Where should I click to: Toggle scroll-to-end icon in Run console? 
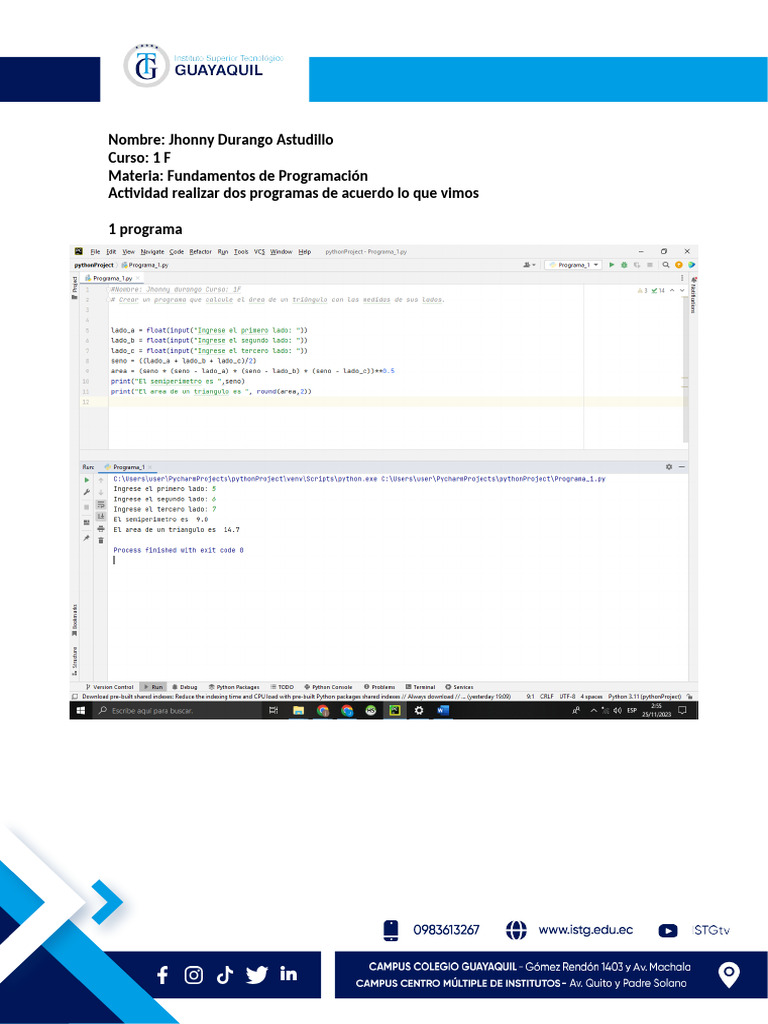click(x=101, y=517)
